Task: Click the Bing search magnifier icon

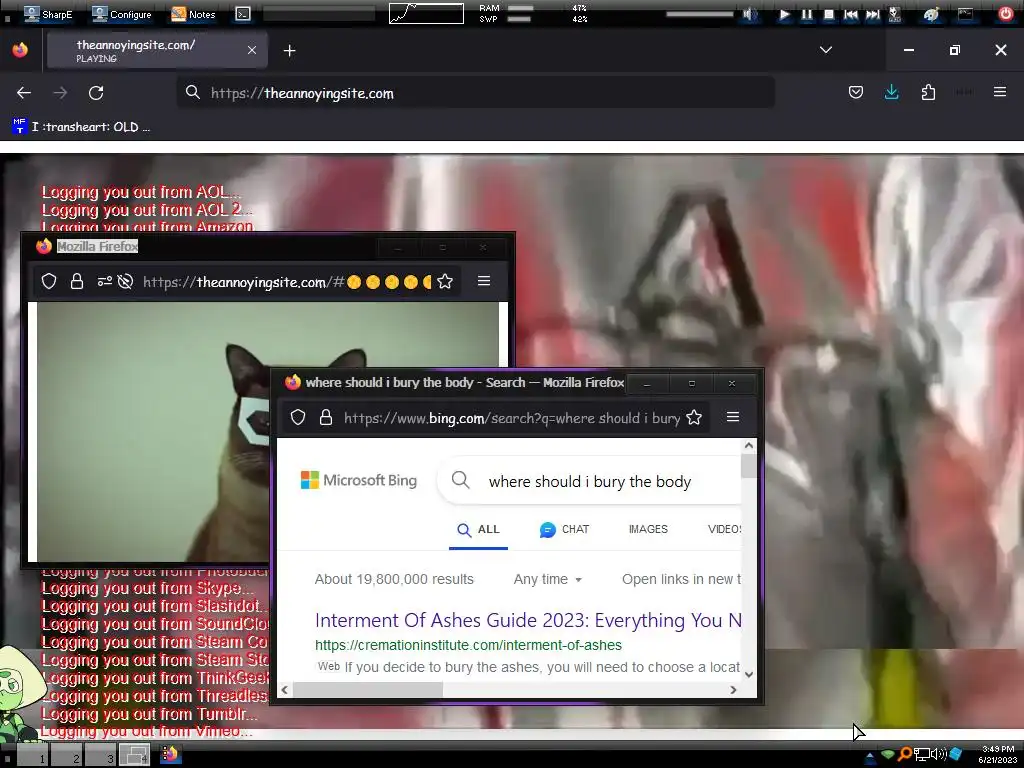Action: tap(460, 480)
